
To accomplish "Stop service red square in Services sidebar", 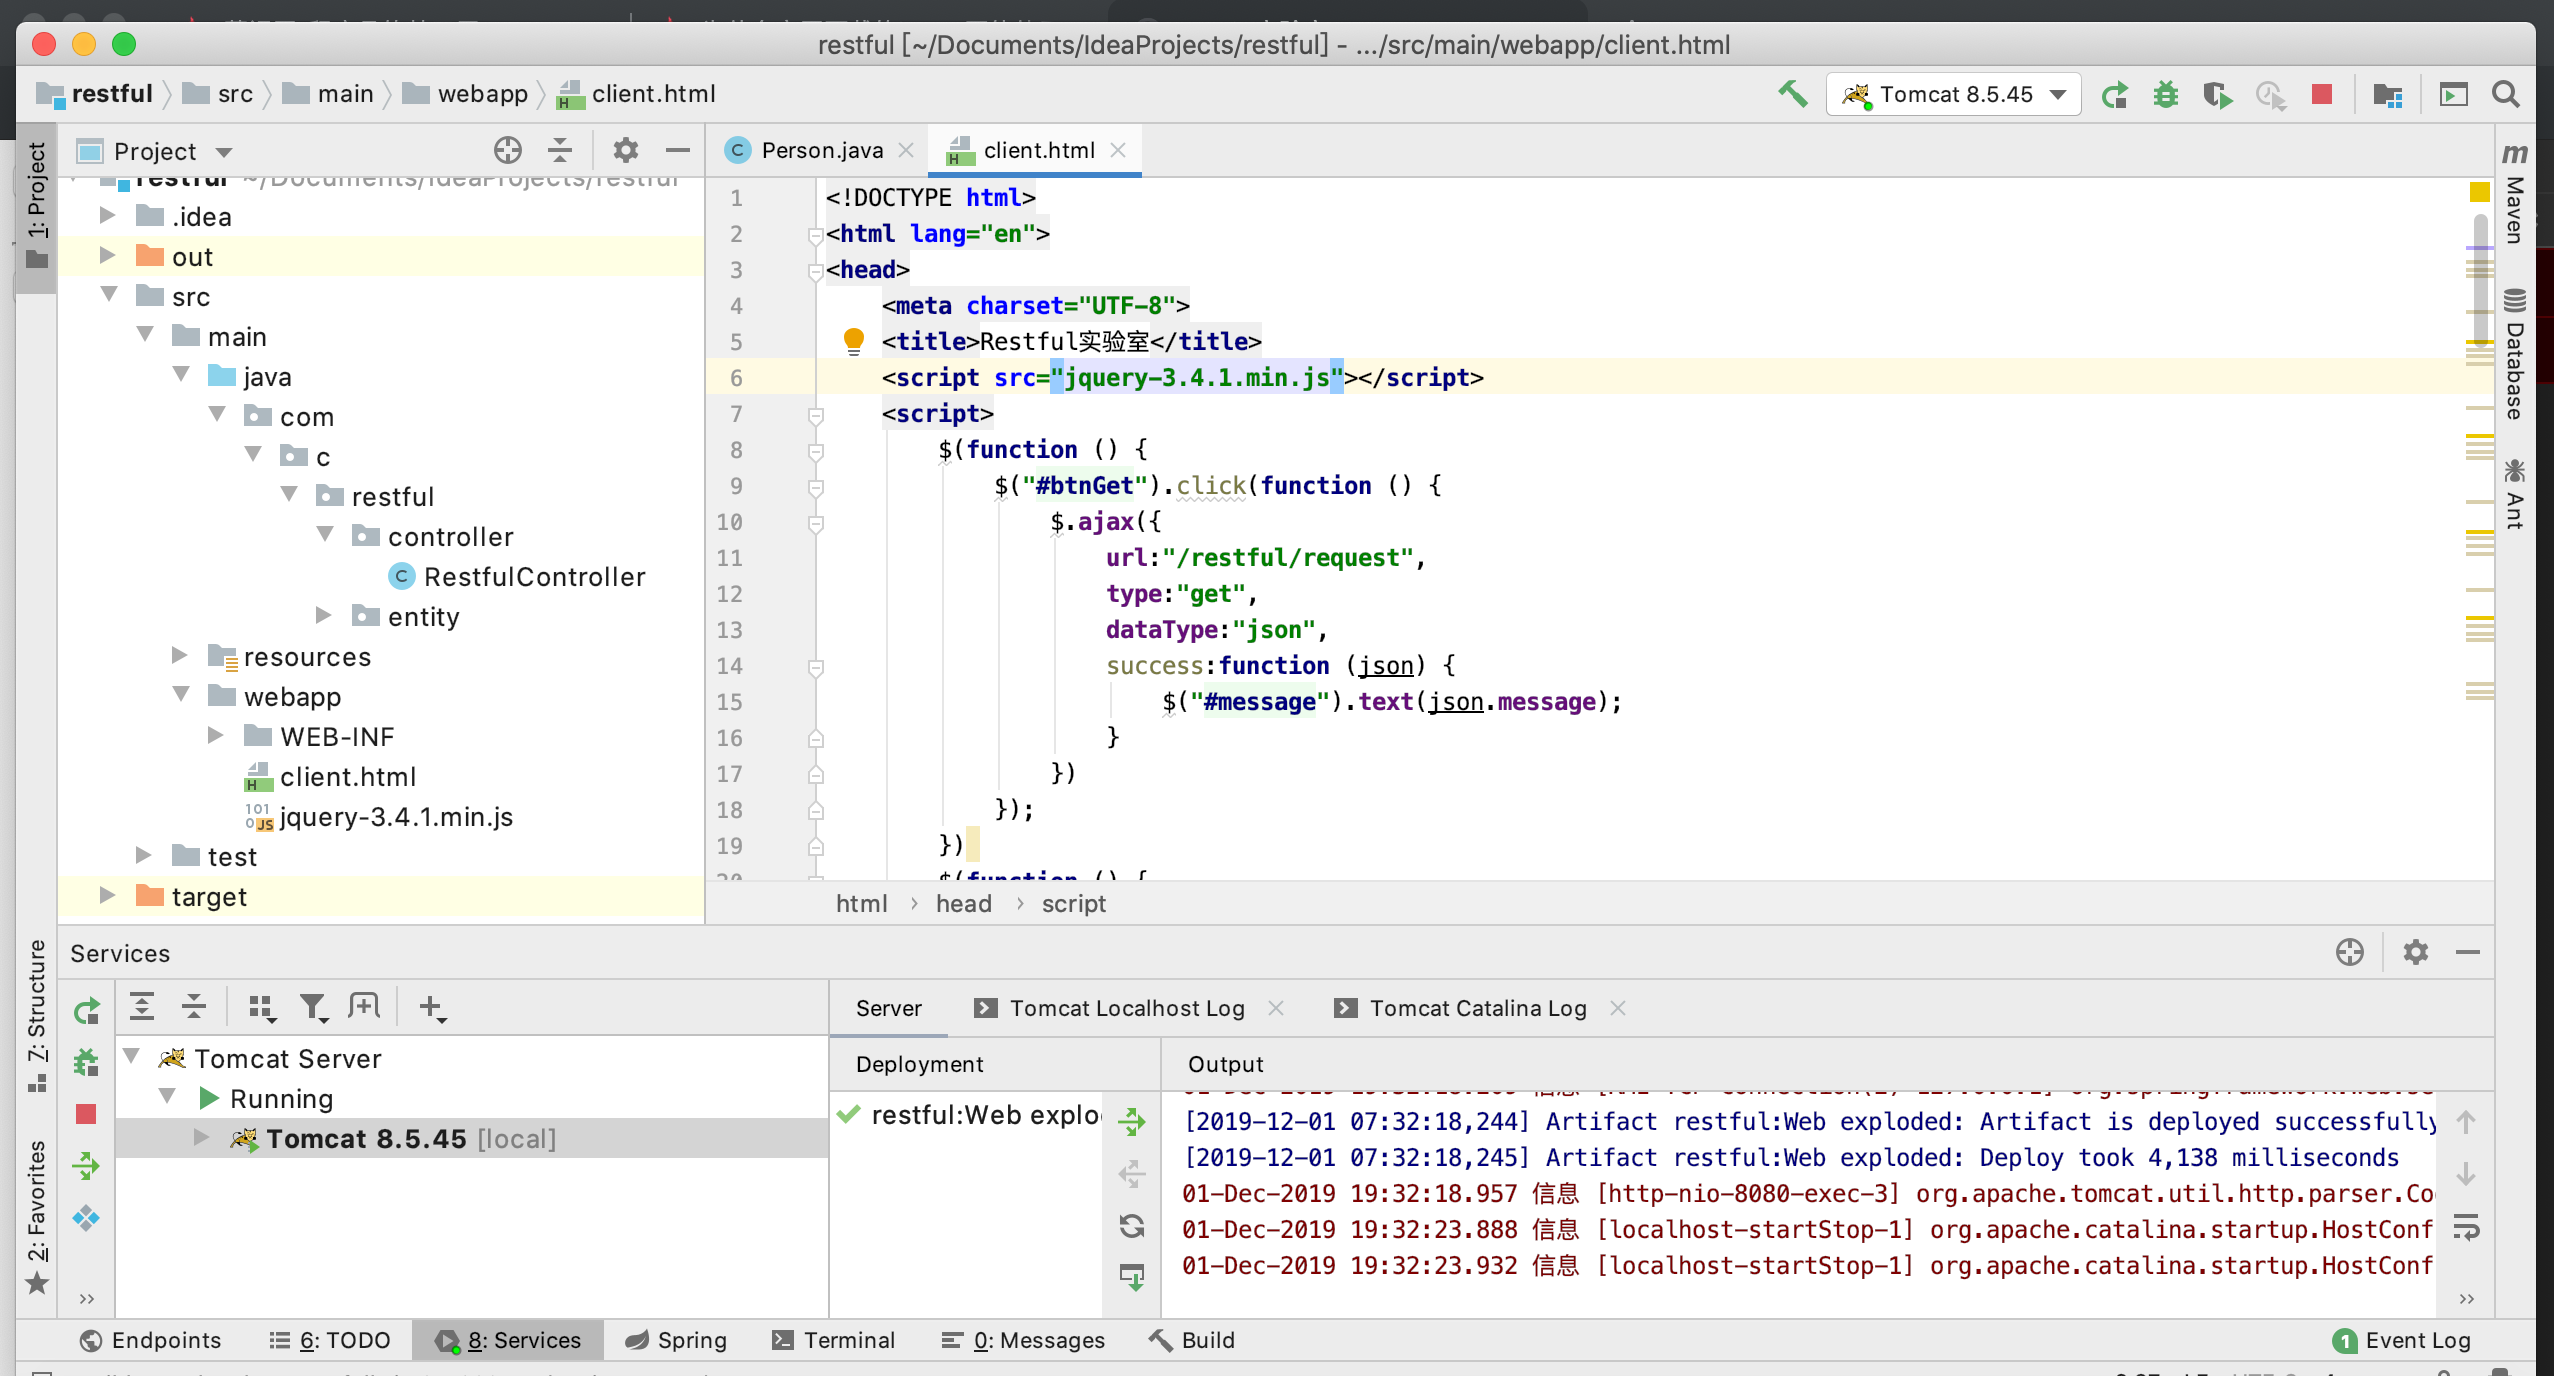I will pos(86,1114).
